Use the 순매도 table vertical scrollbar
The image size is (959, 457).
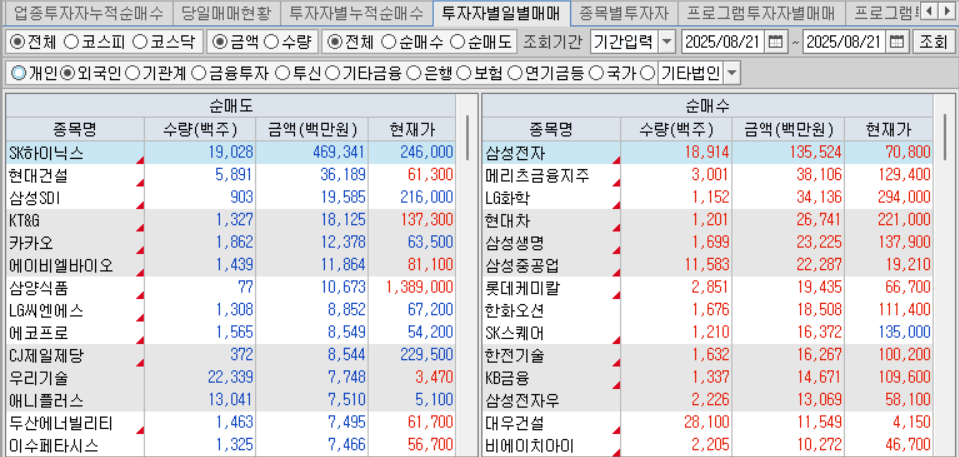point(467,137)
